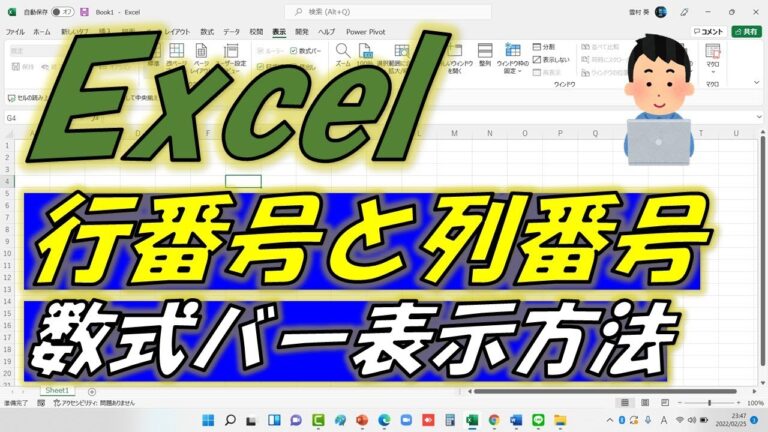The width and height of the screenshot is (768, 432).
Task: Click the selected cell G4
Action: pos(243,181)
